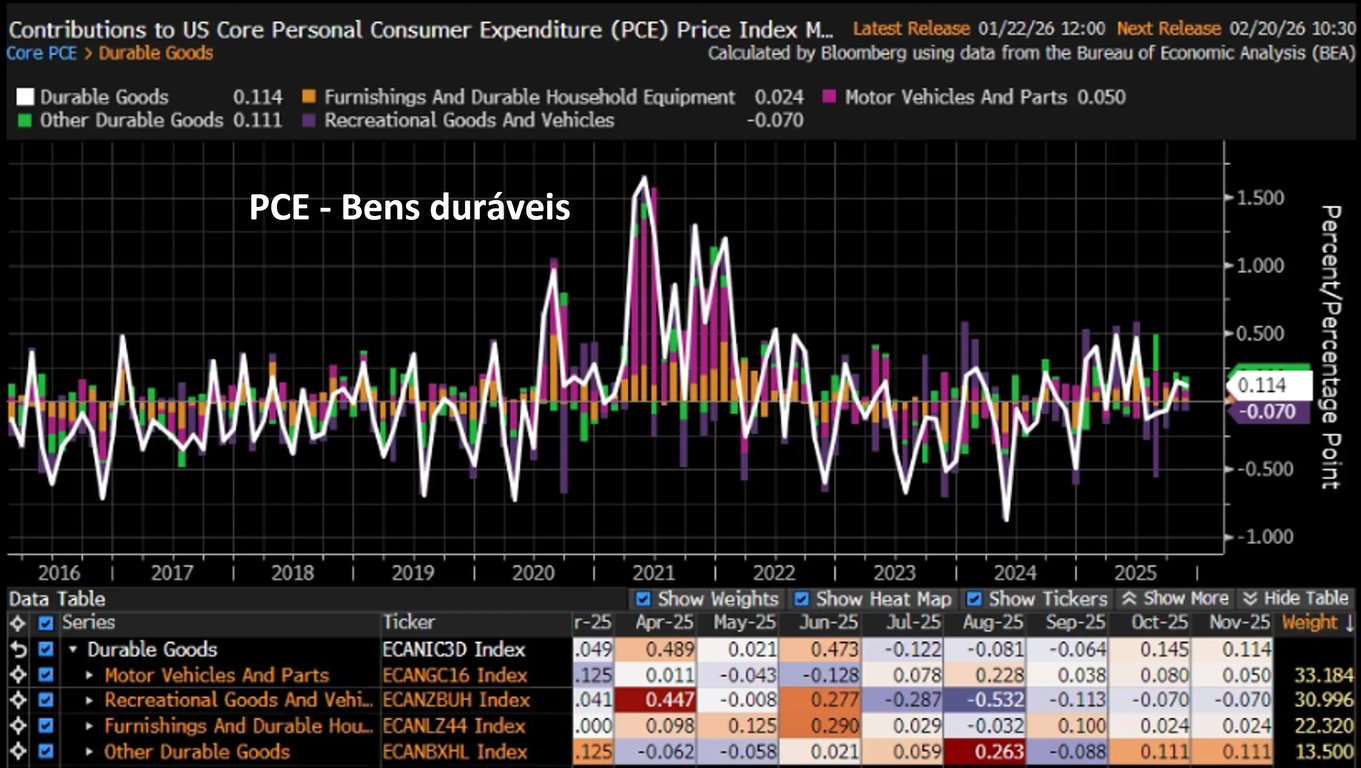Click the Show More double-chevron button

point(1173,598)
